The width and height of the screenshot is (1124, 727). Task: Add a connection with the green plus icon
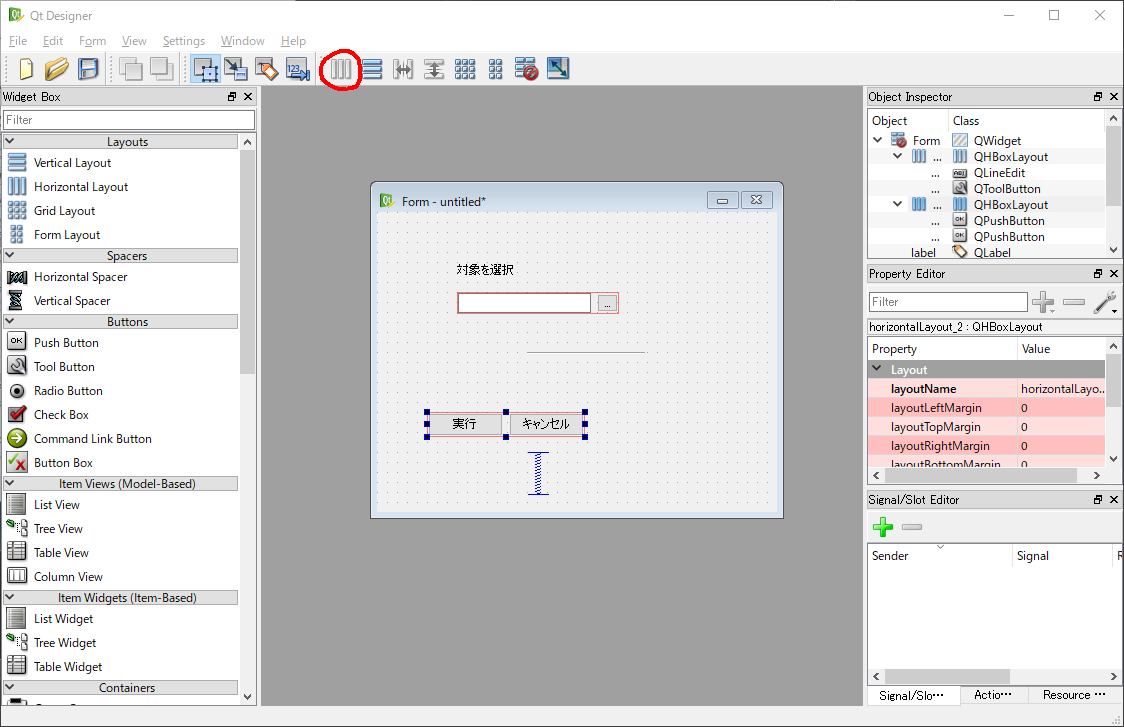(x=883, y=527)
